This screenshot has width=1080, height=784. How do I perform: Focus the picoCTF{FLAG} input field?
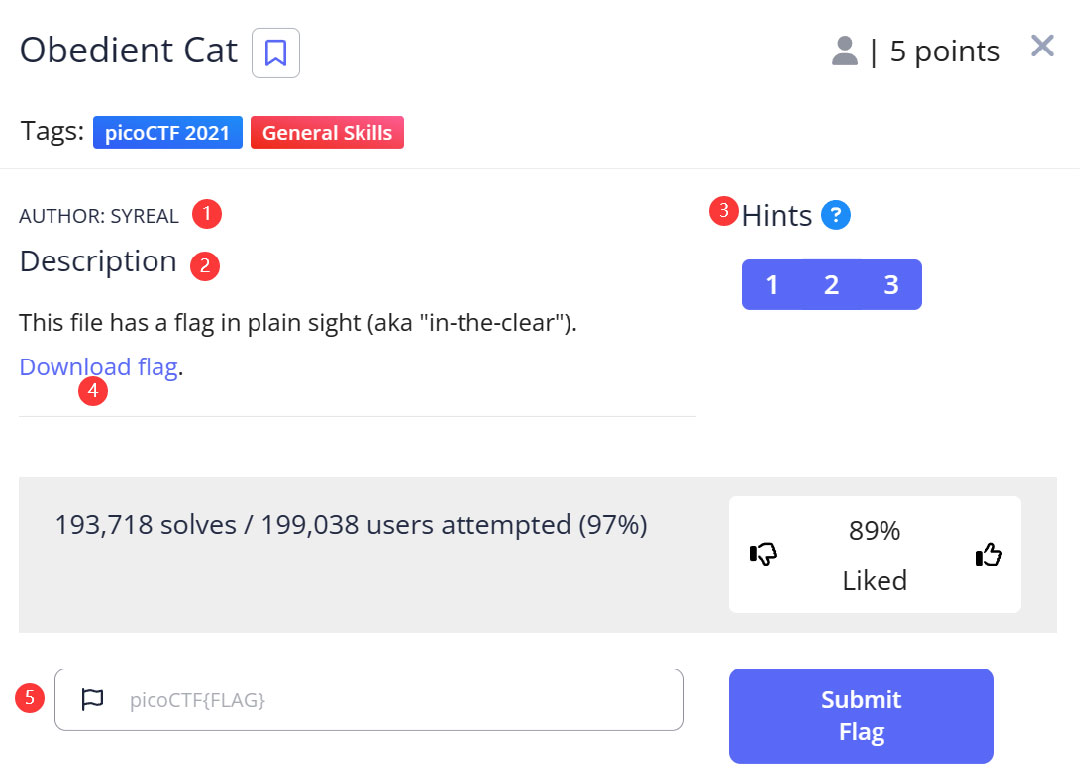click(x=400, y=700)
